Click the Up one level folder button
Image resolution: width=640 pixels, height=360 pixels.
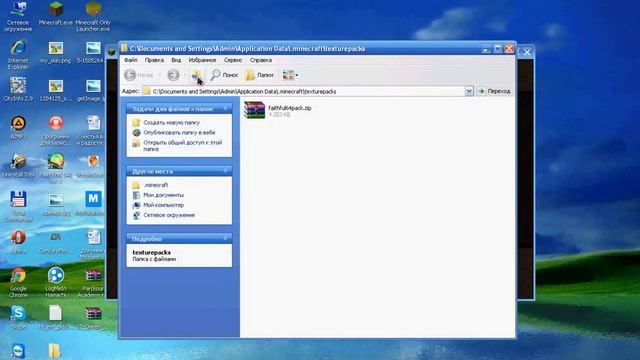[197, 75]
